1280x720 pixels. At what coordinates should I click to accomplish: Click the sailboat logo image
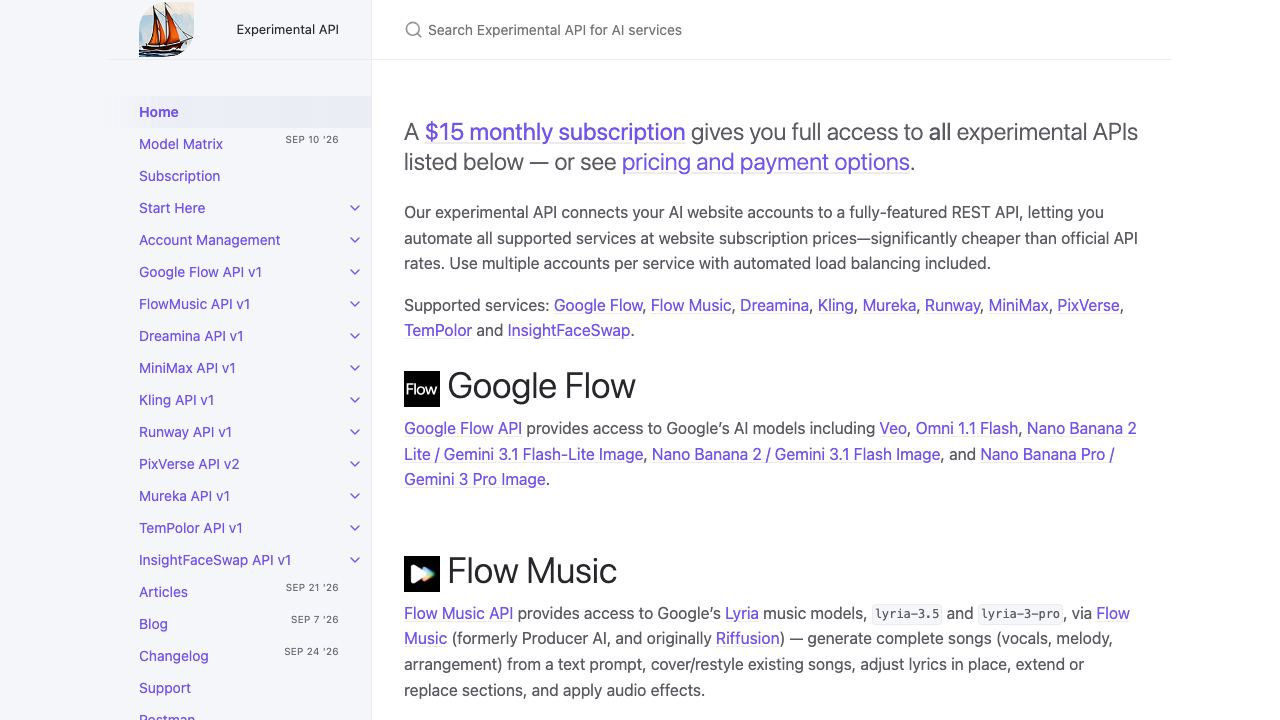(166, 29)
